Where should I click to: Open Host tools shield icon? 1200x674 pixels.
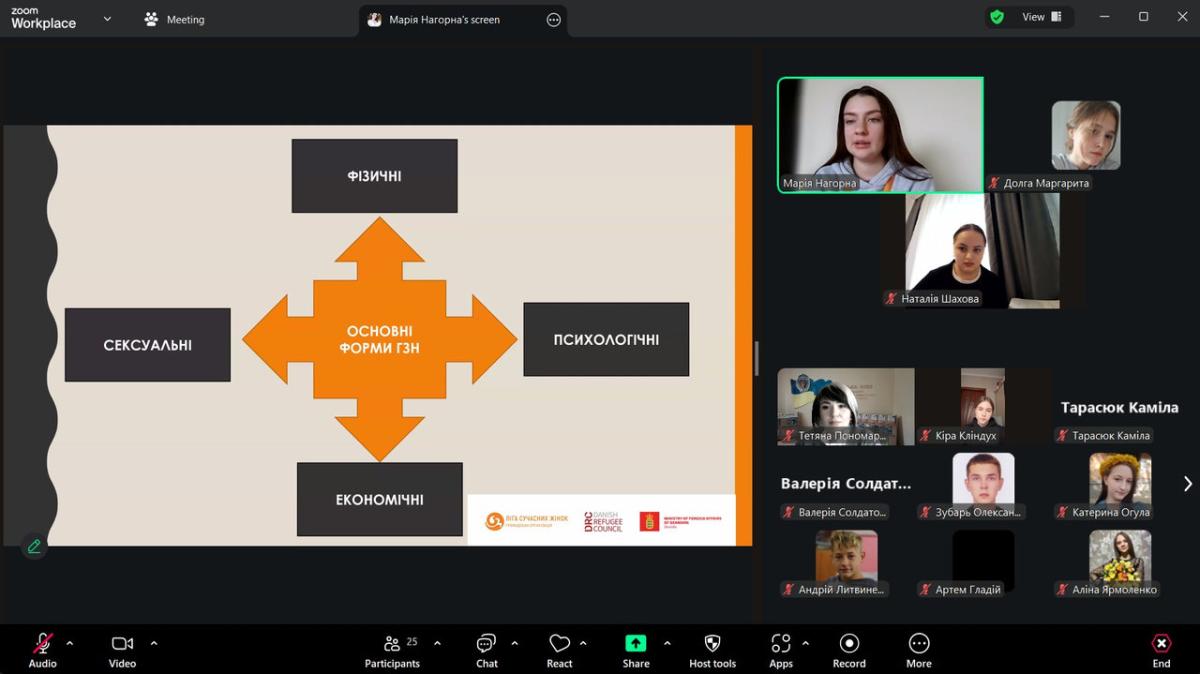click(x=712, y=650)
